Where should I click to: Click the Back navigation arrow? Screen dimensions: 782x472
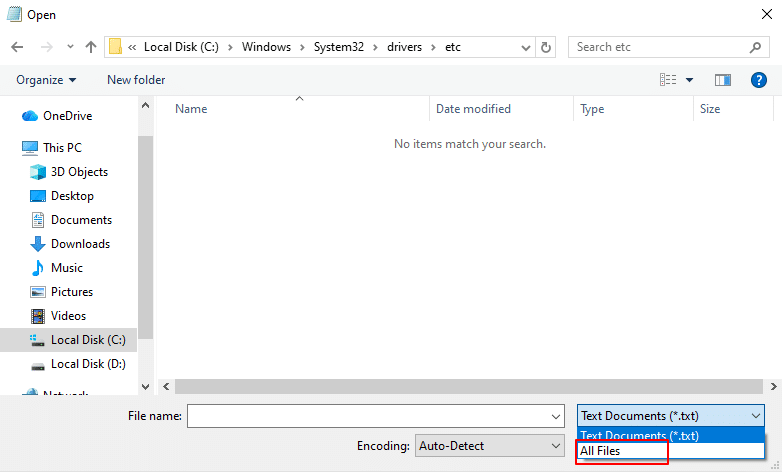pyautogui.click(x=17, y=47)
